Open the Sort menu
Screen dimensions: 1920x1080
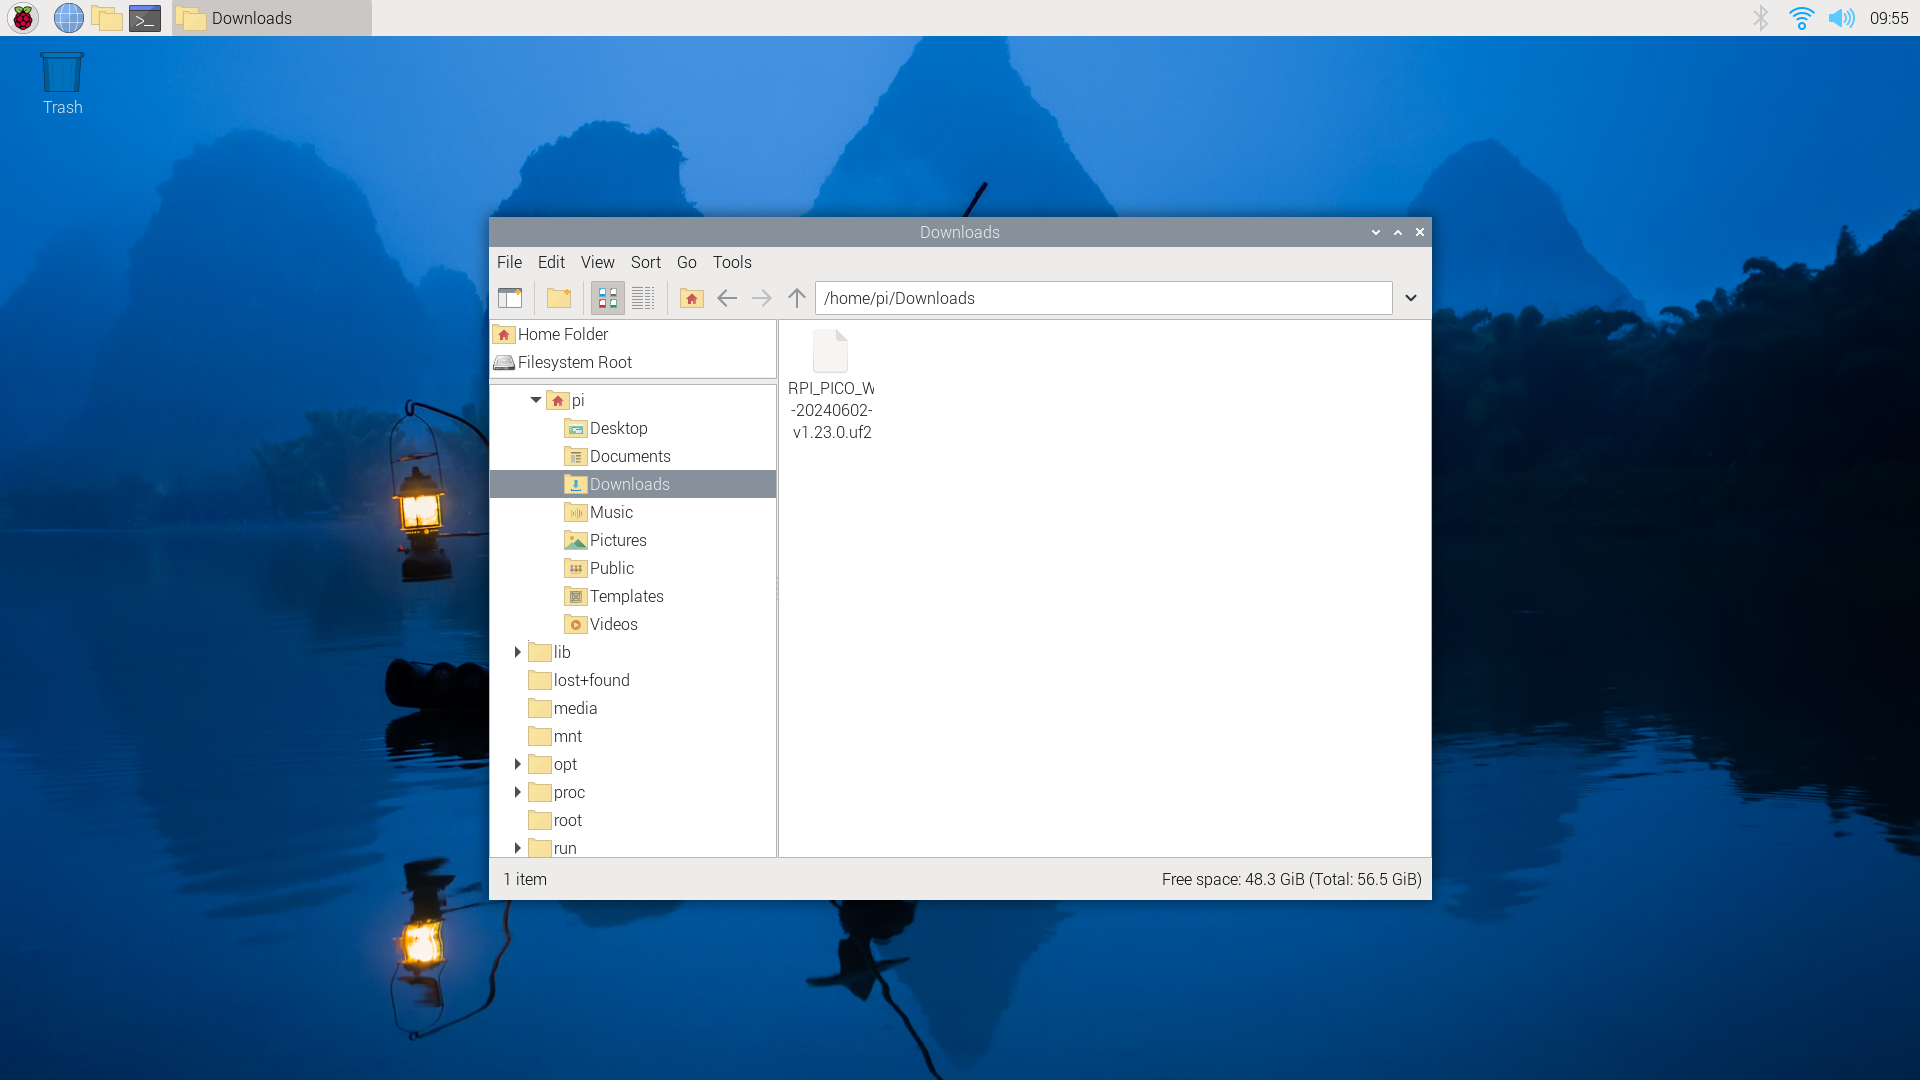point(646,262)
